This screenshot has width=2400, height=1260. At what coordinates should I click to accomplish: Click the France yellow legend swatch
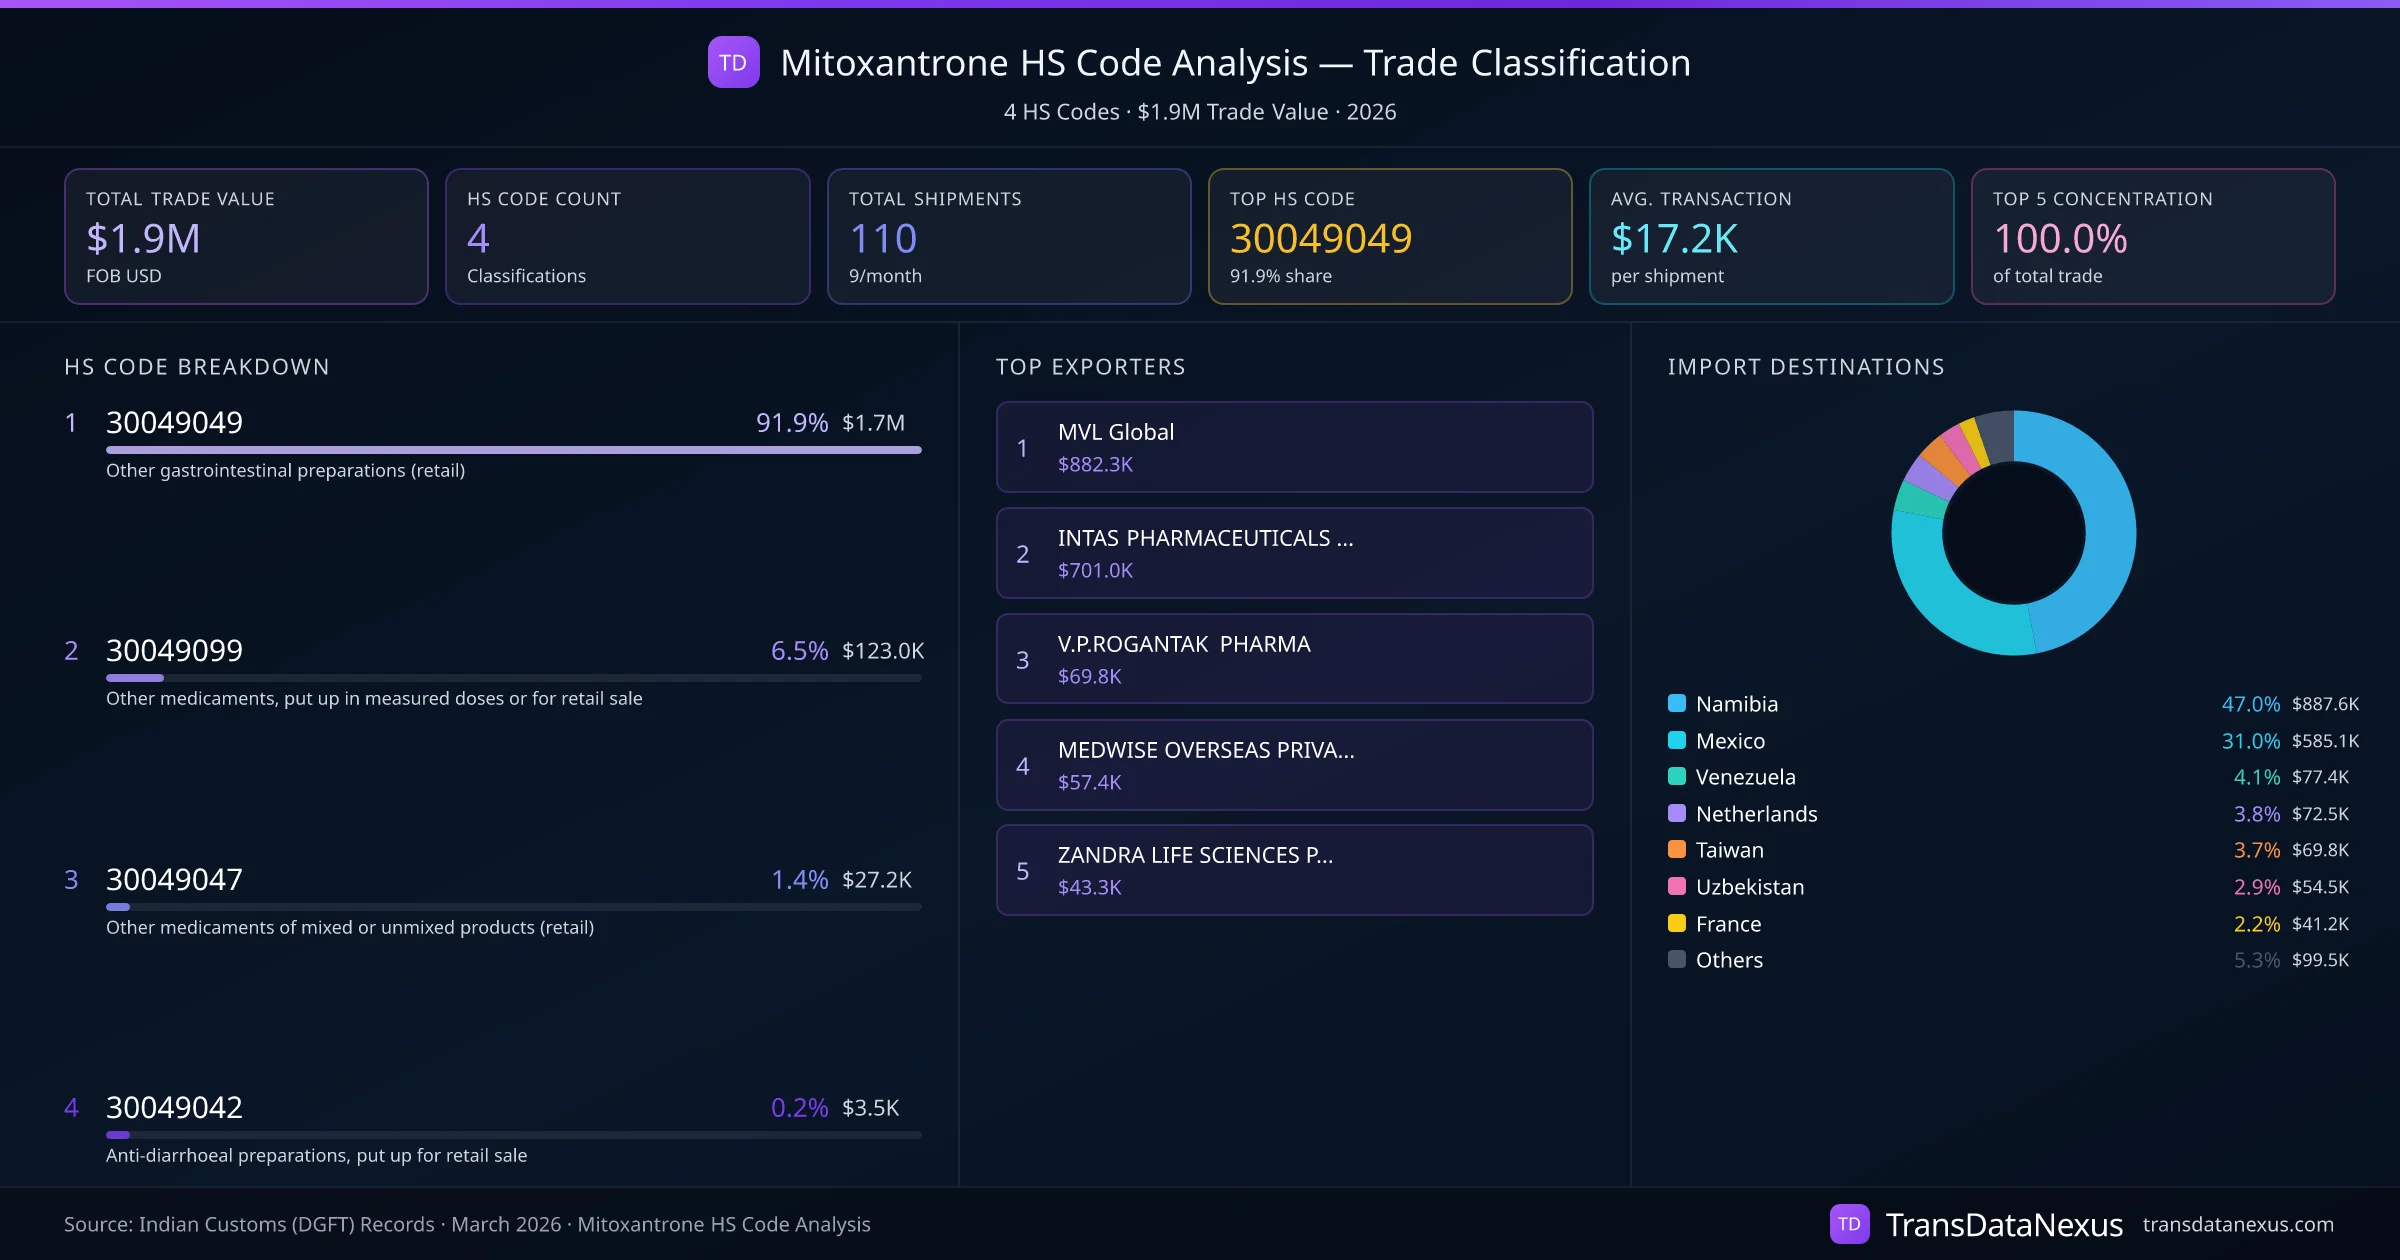tap(1677, 923)
